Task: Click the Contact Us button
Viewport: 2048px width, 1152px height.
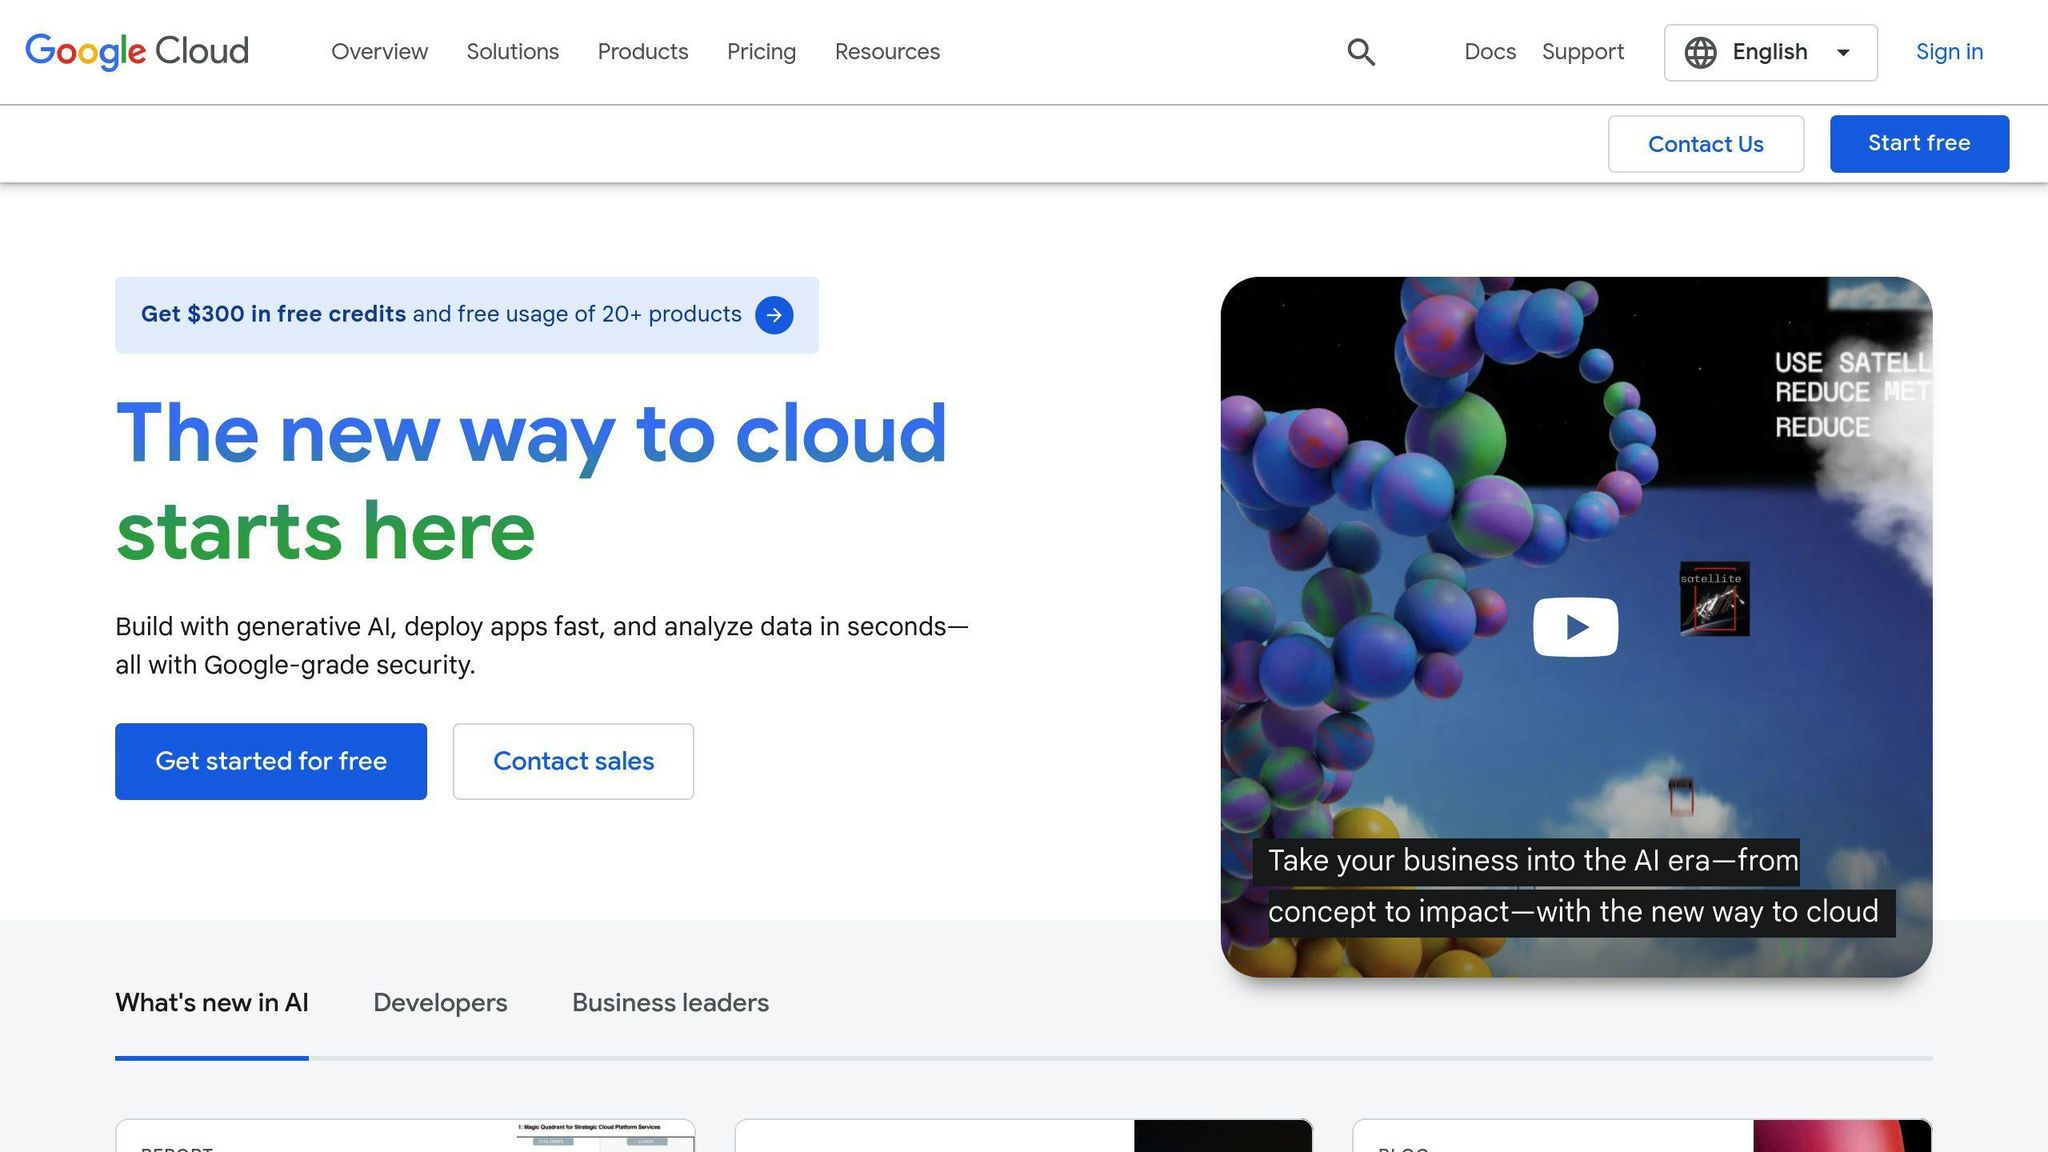Action: click(x=1706, y=143)
